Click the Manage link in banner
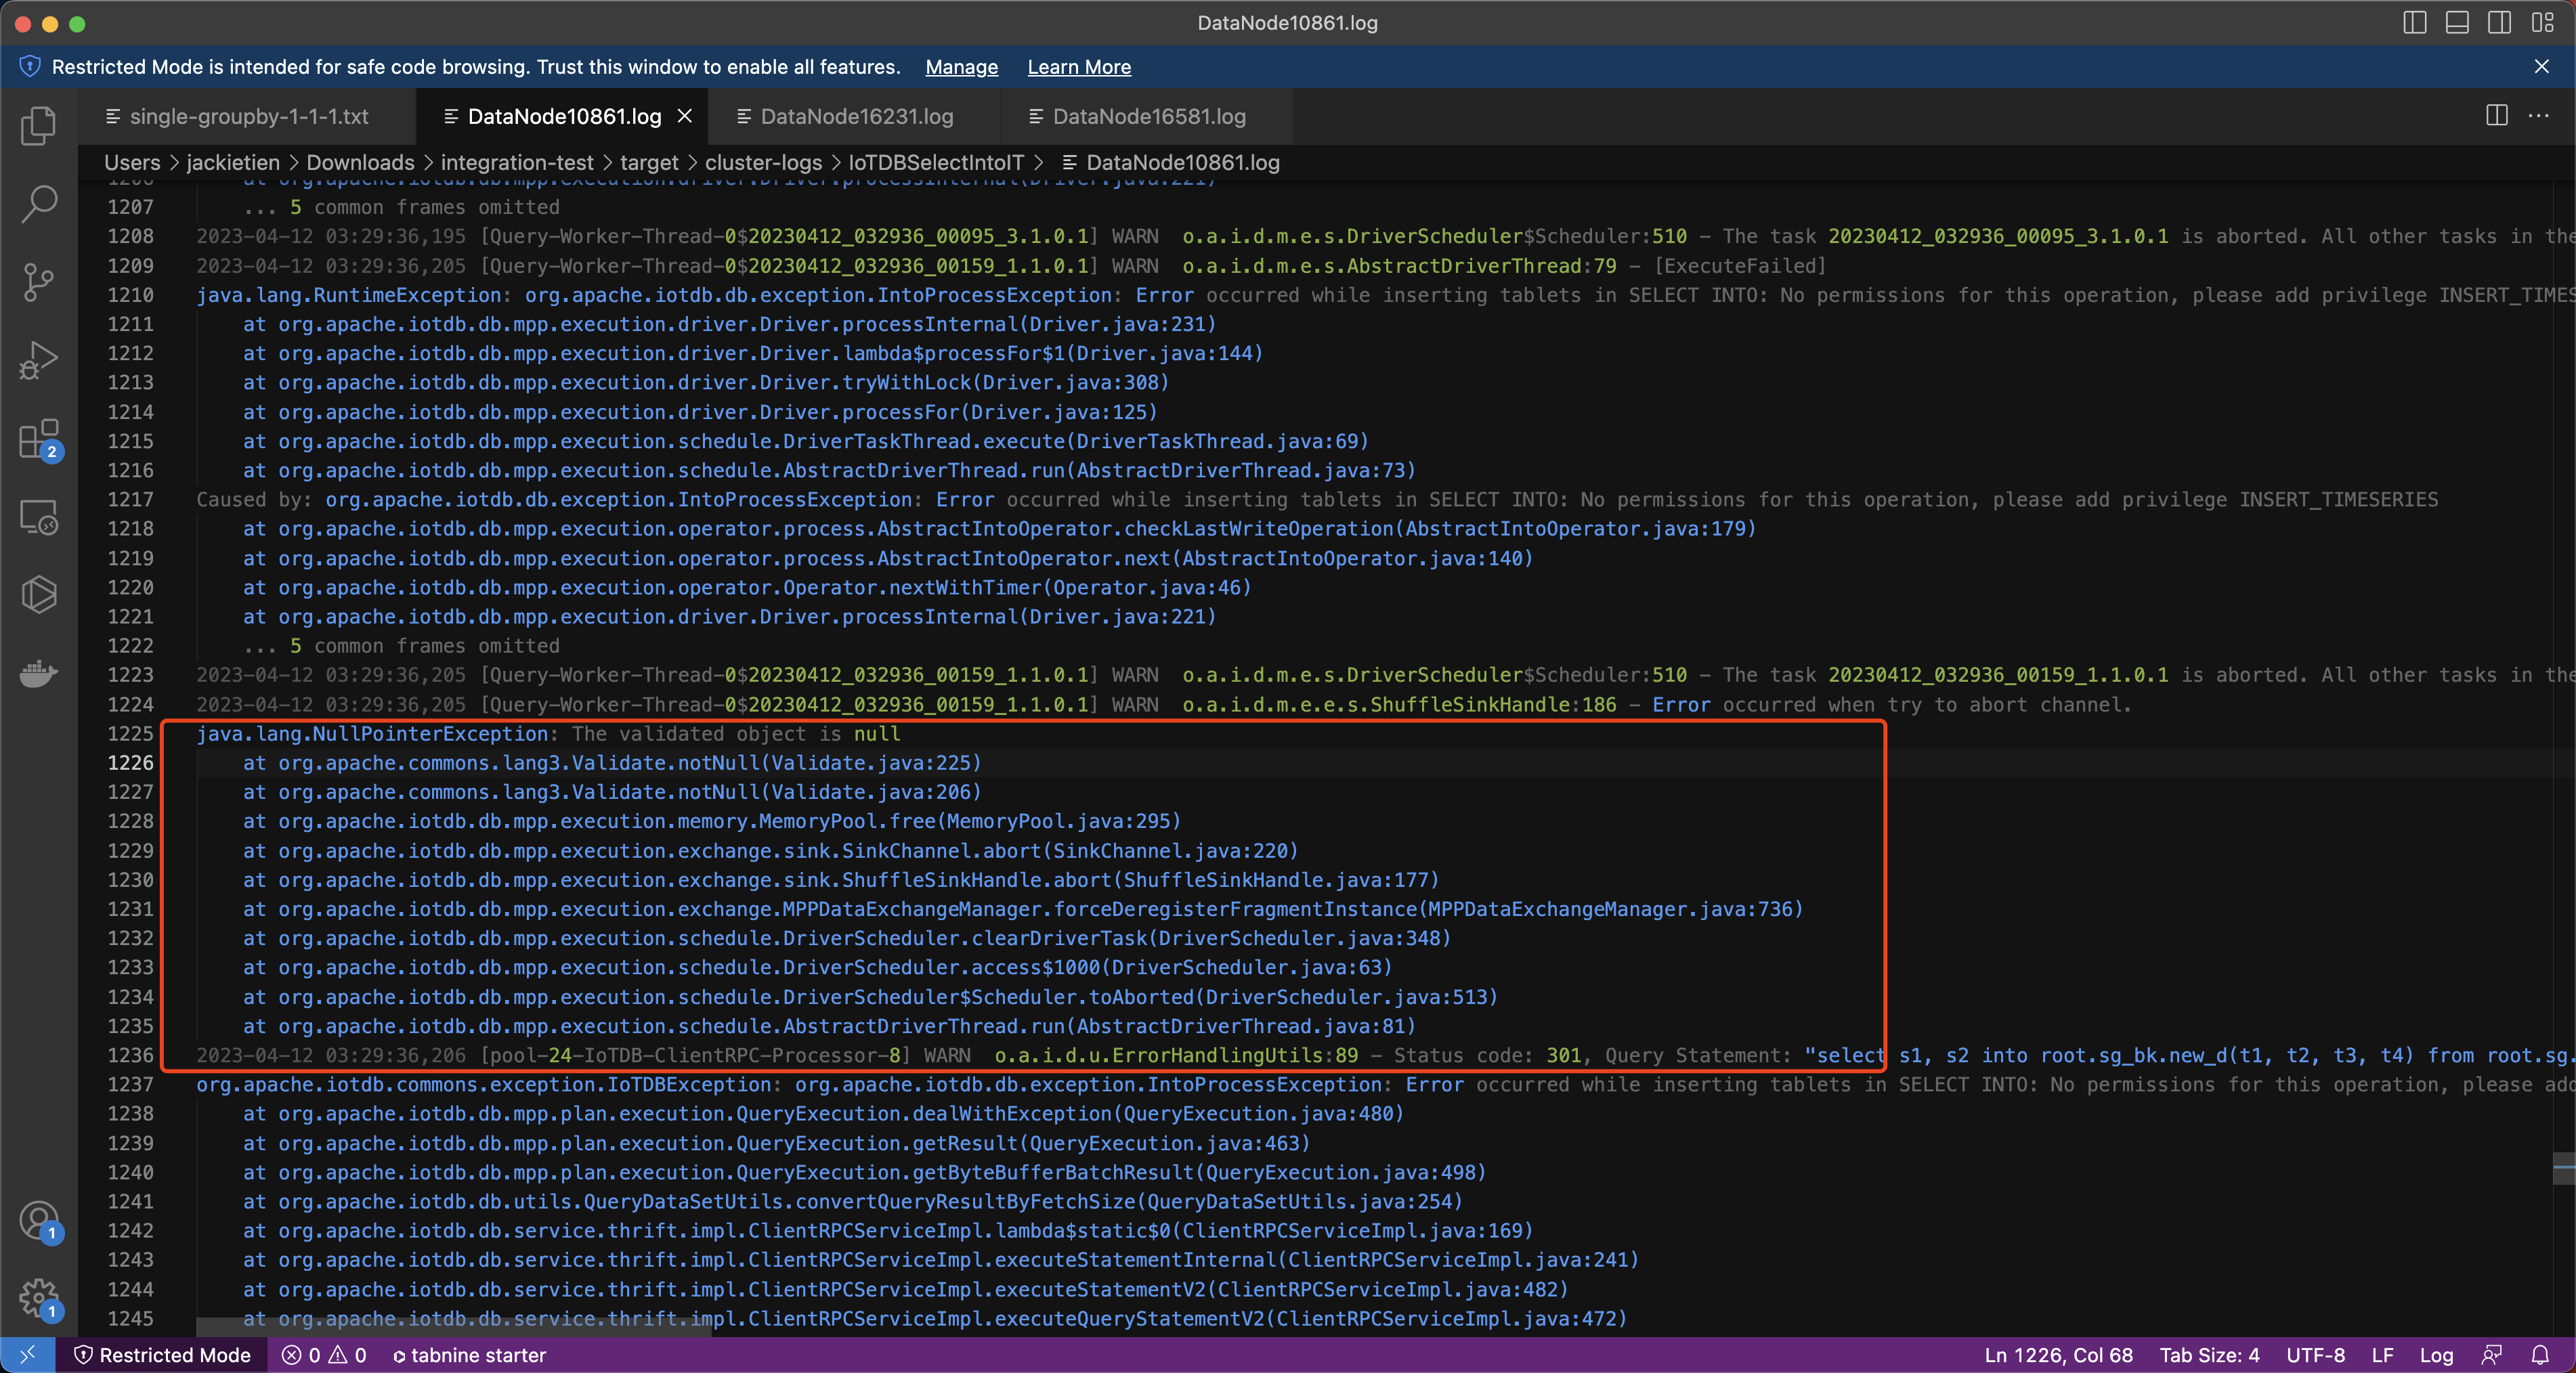This screenshot has width=2576, height=1373. click(x=961, y=67)
